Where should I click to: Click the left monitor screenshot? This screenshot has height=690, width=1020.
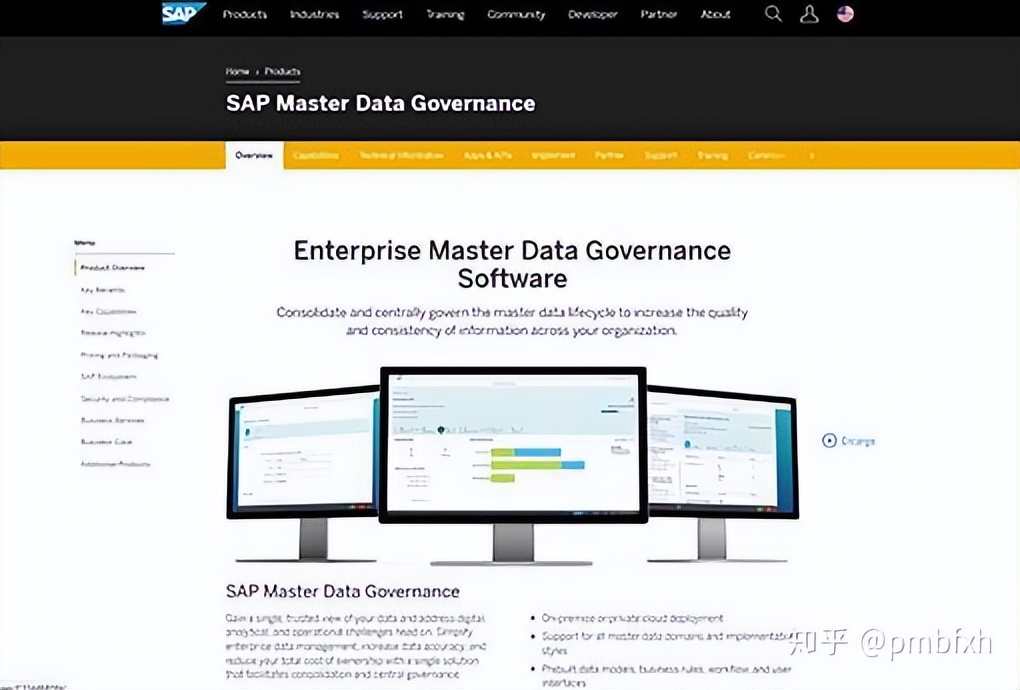pos(302,453)
